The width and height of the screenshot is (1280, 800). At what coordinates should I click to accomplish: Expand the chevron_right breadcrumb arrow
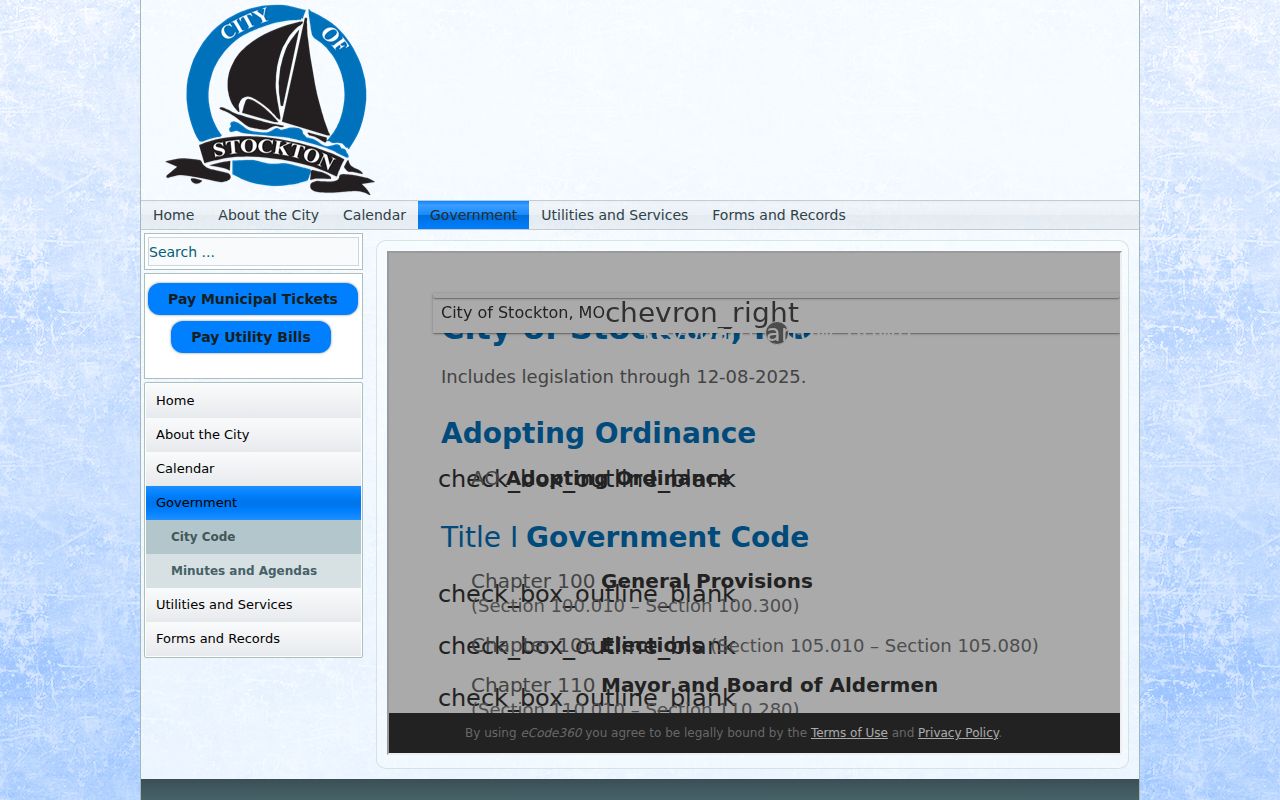(702, 313)
